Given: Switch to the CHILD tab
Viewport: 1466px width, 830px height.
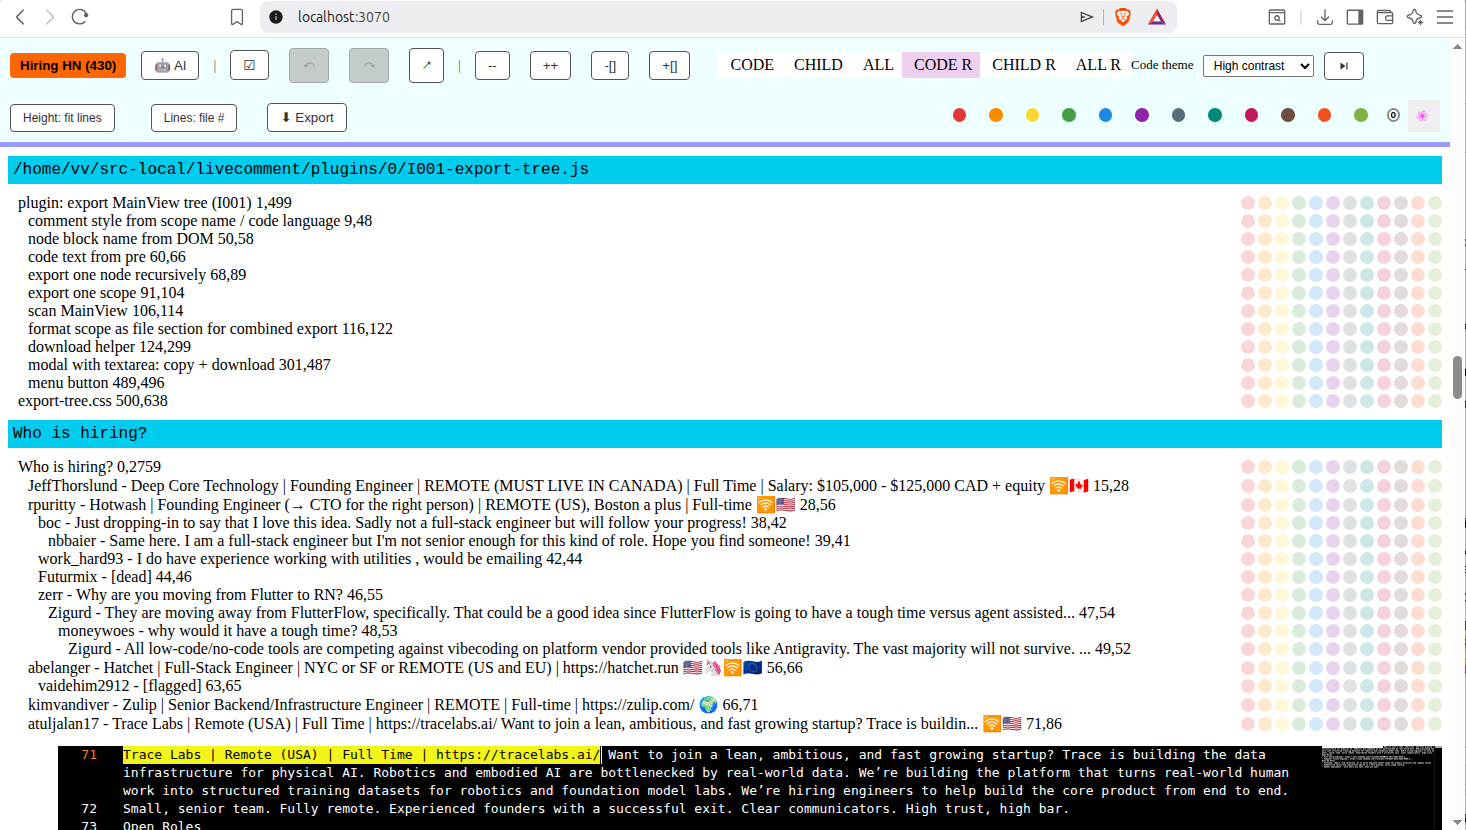Looking at the screenshot, I should tap(818, 65).
